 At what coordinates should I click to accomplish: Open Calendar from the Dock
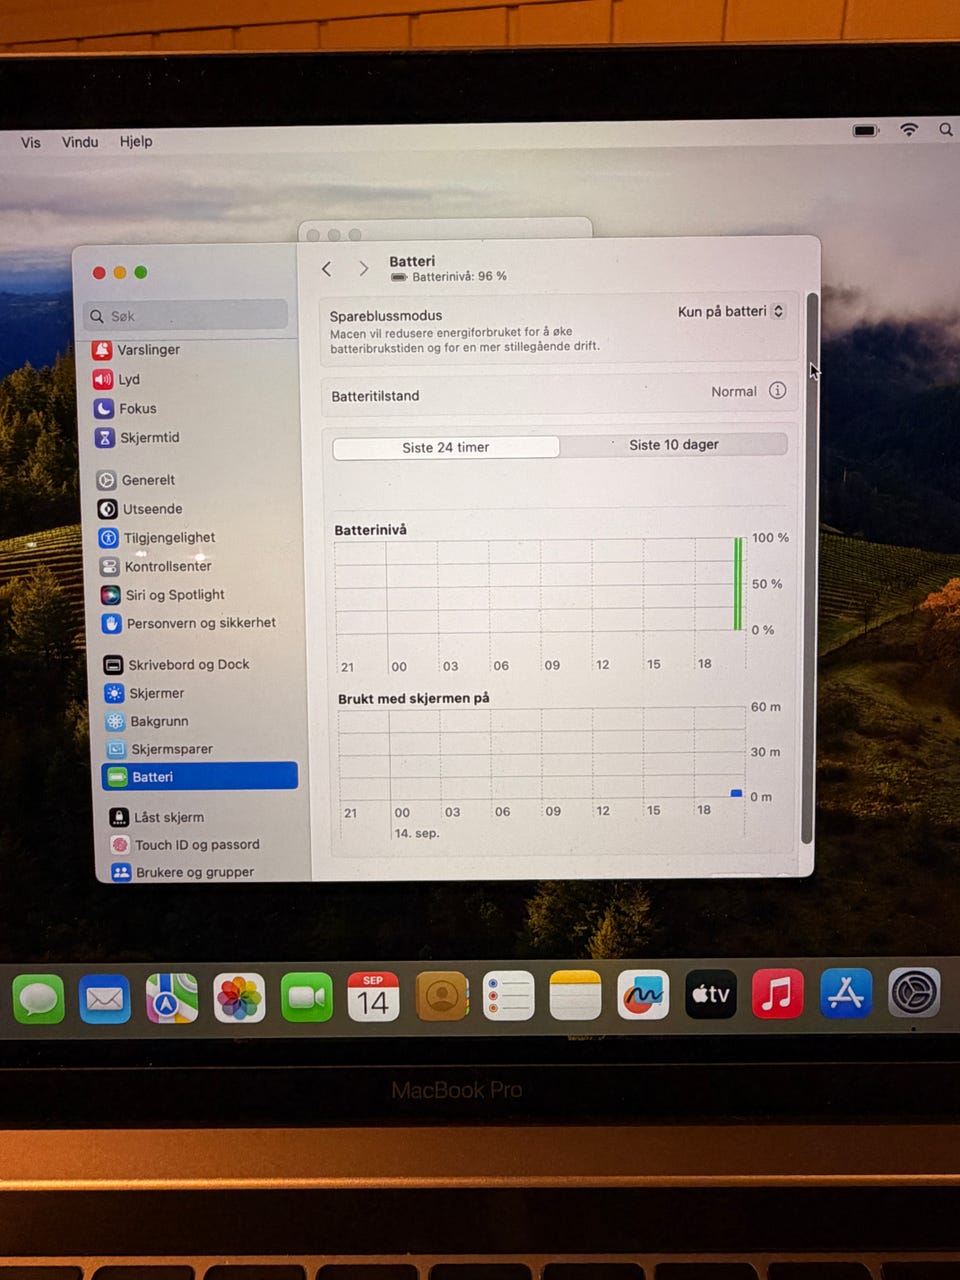click(x=373, y=996)
